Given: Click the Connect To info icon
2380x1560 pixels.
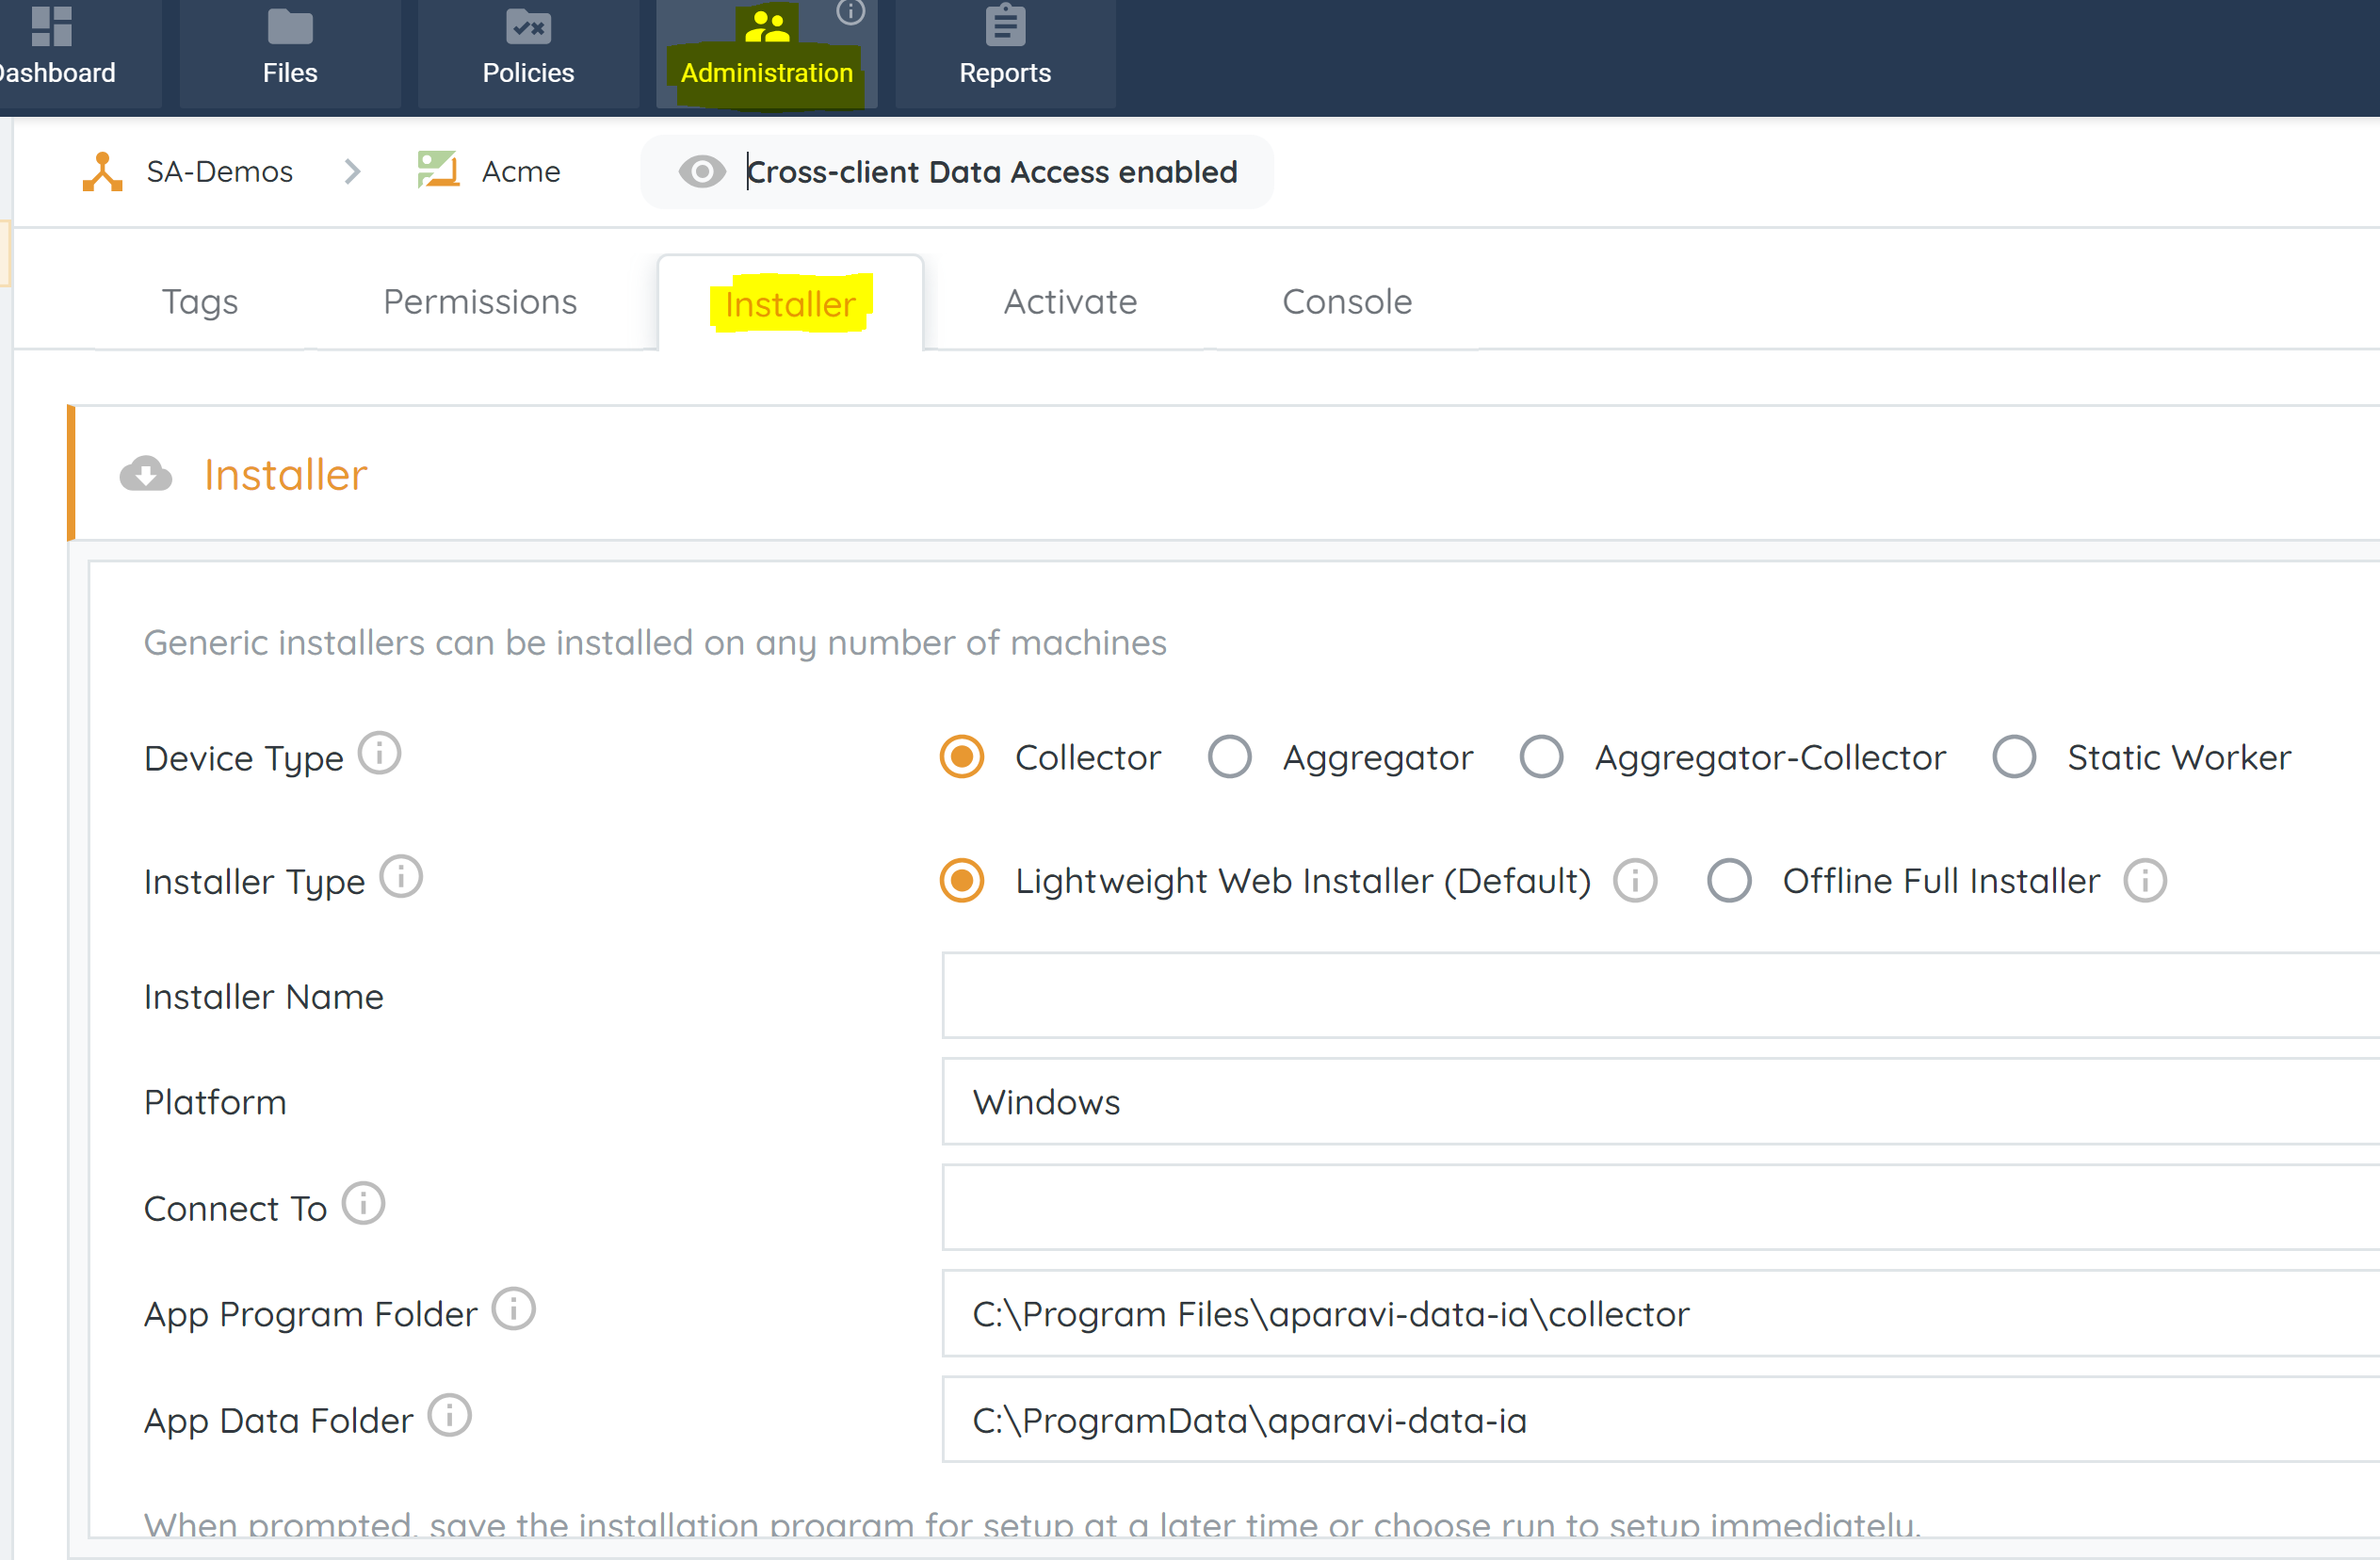Looking at the screenshot, I should point(363,1204).
